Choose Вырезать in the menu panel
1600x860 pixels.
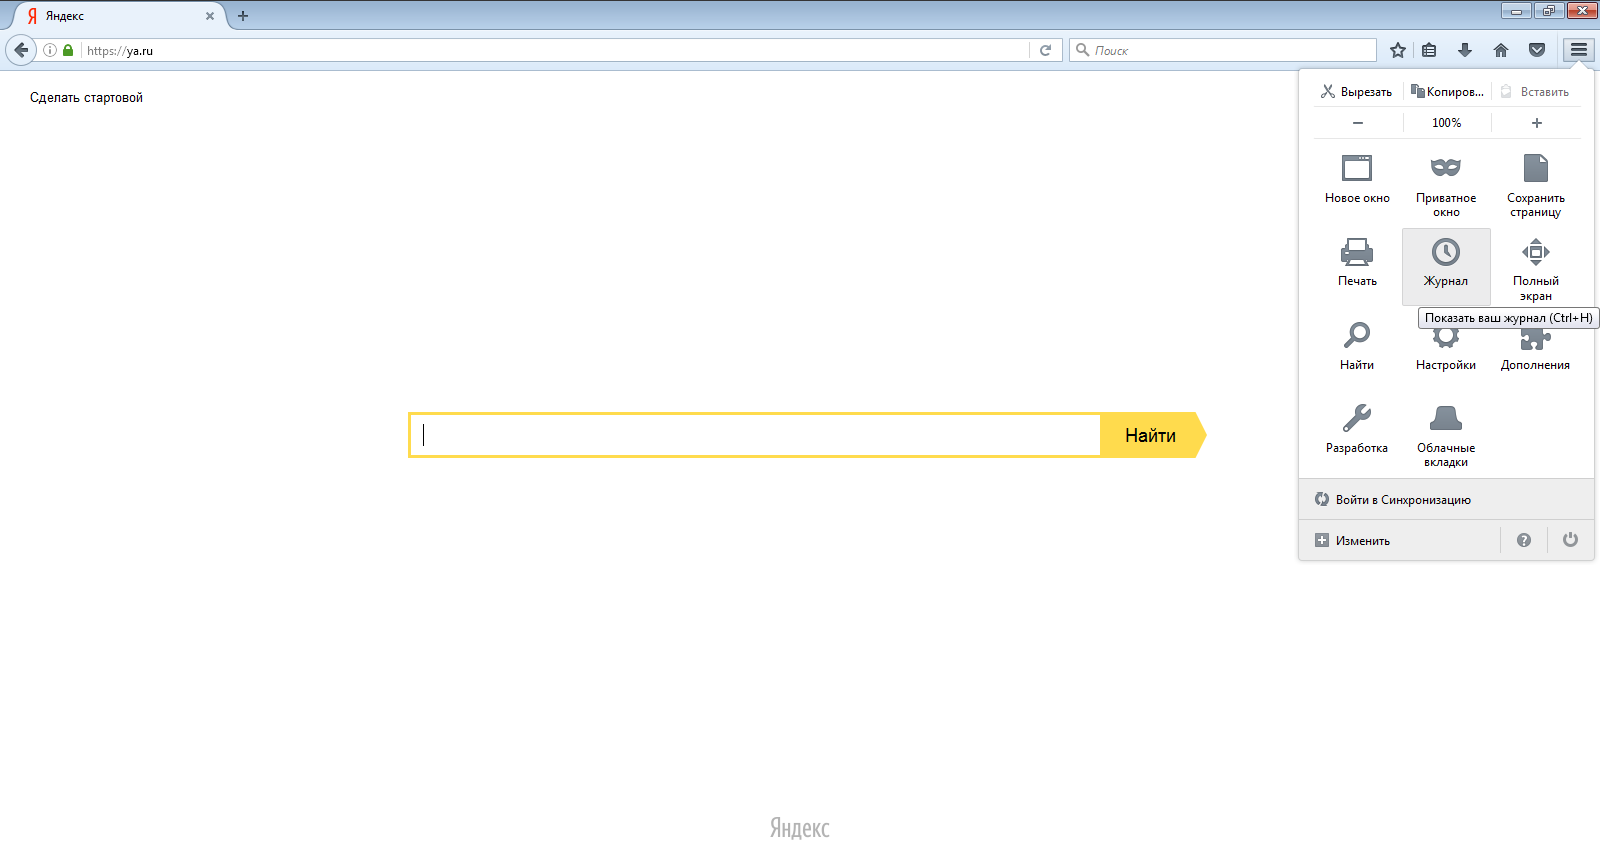coord(1357,92)
